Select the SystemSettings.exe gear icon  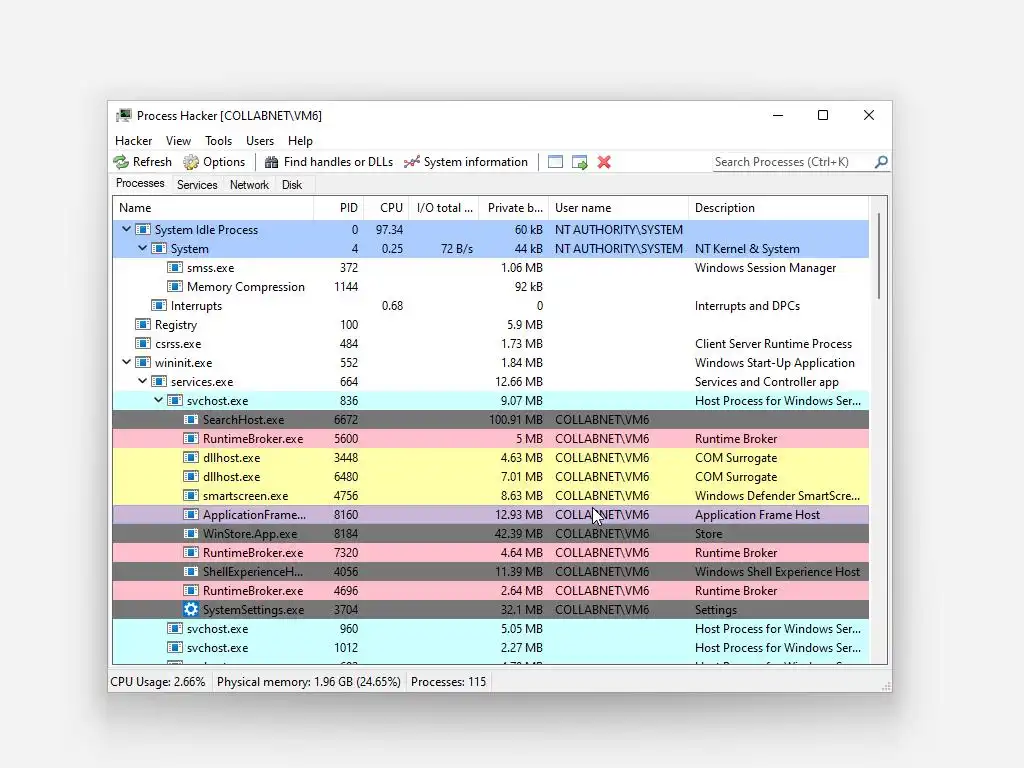(191, 609)
